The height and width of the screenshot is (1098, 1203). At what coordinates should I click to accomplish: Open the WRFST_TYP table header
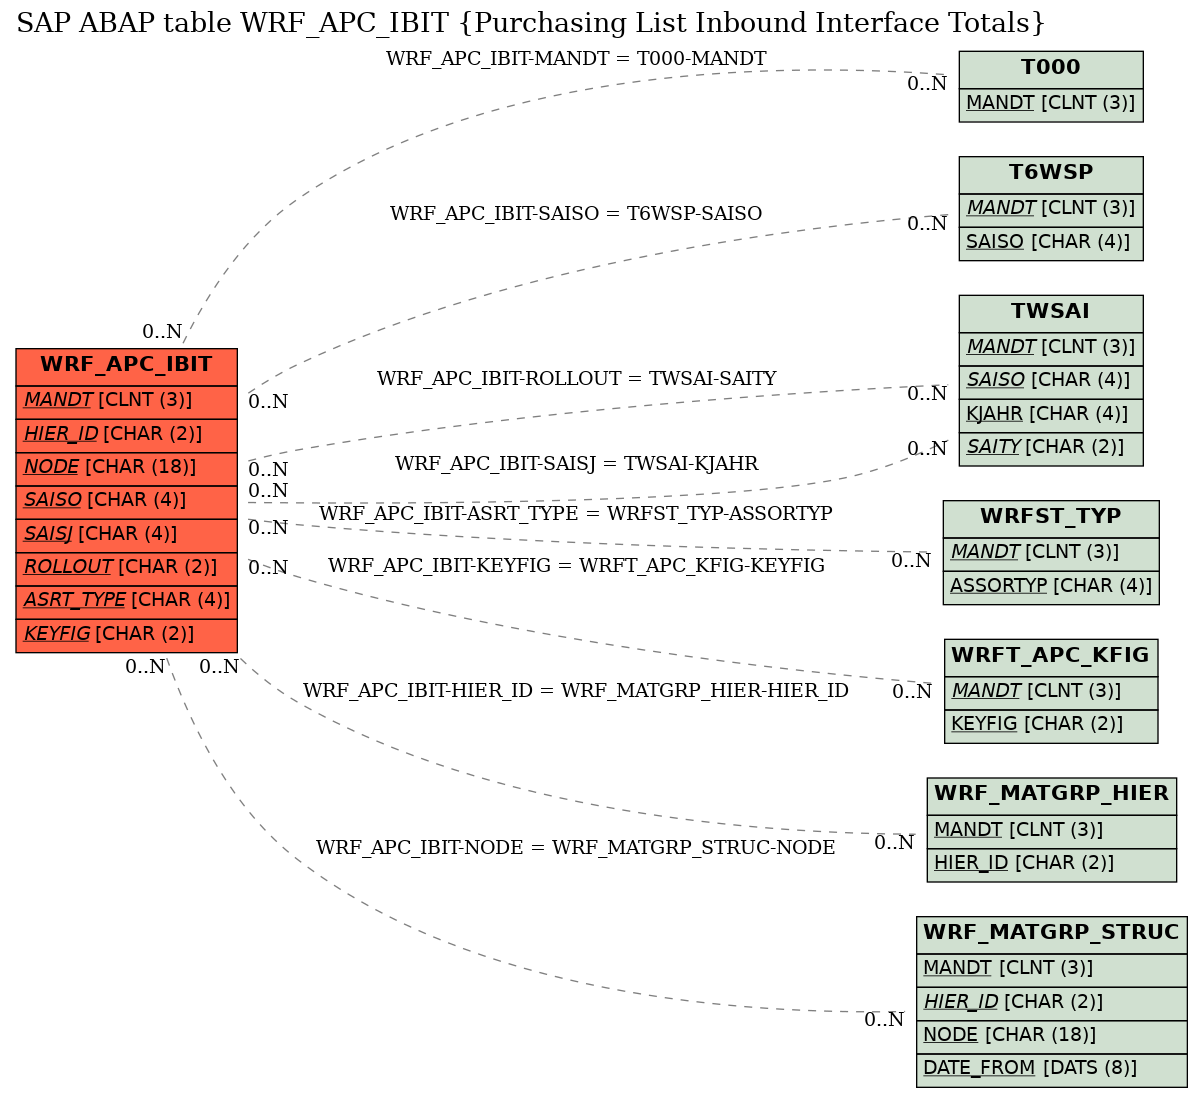coord(1051,518)
